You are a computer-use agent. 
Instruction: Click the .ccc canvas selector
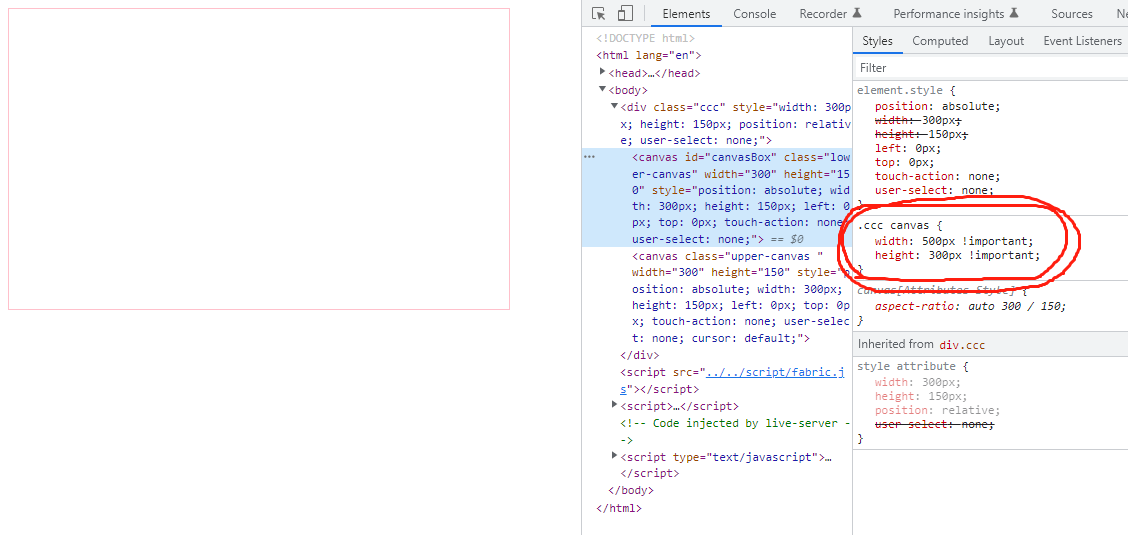pos(892,227)
